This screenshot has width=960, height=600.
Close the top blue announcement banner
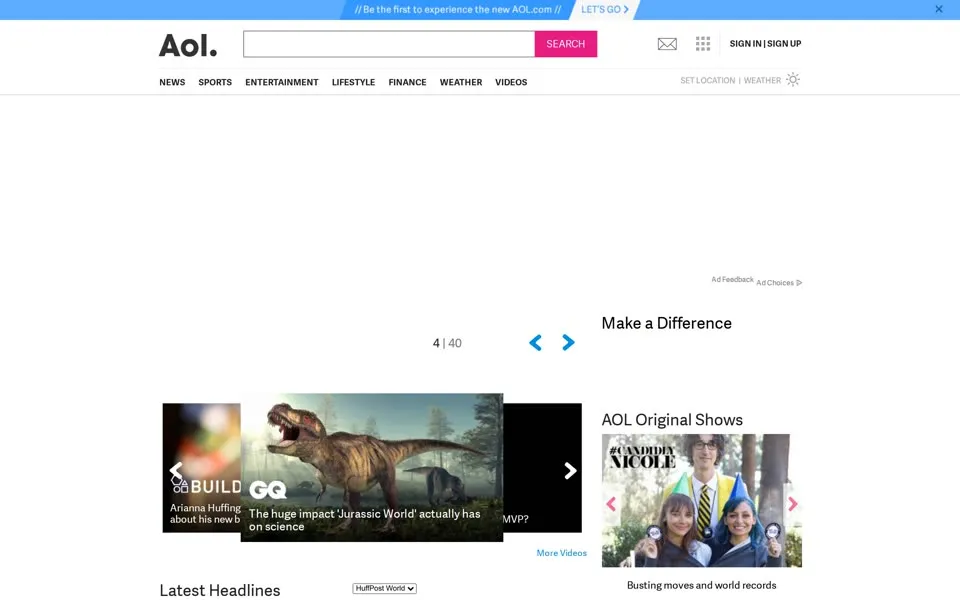(x=939, y=9)
